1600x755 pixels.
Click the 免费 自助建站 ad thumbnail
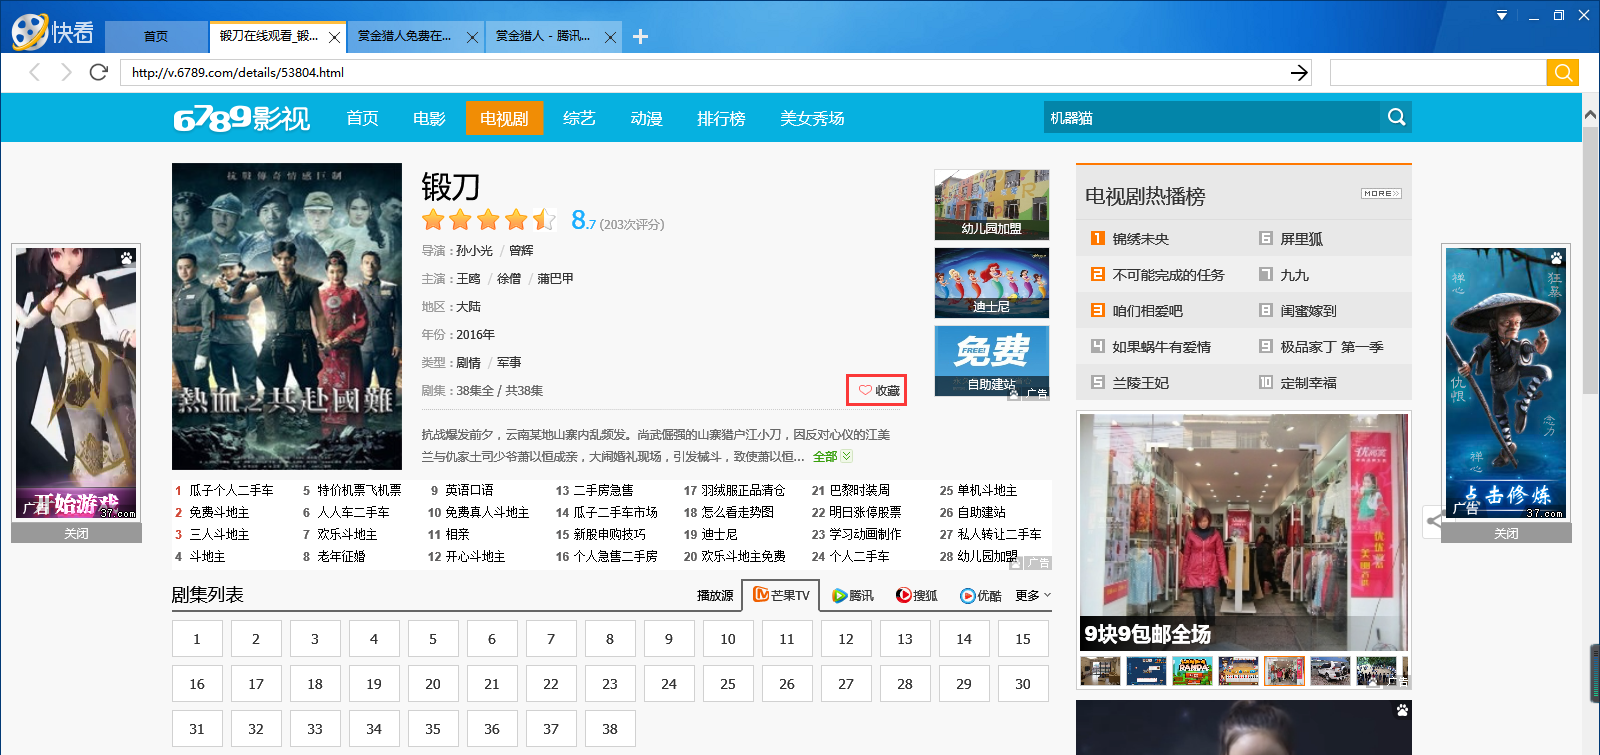click(x=992, y=360)
